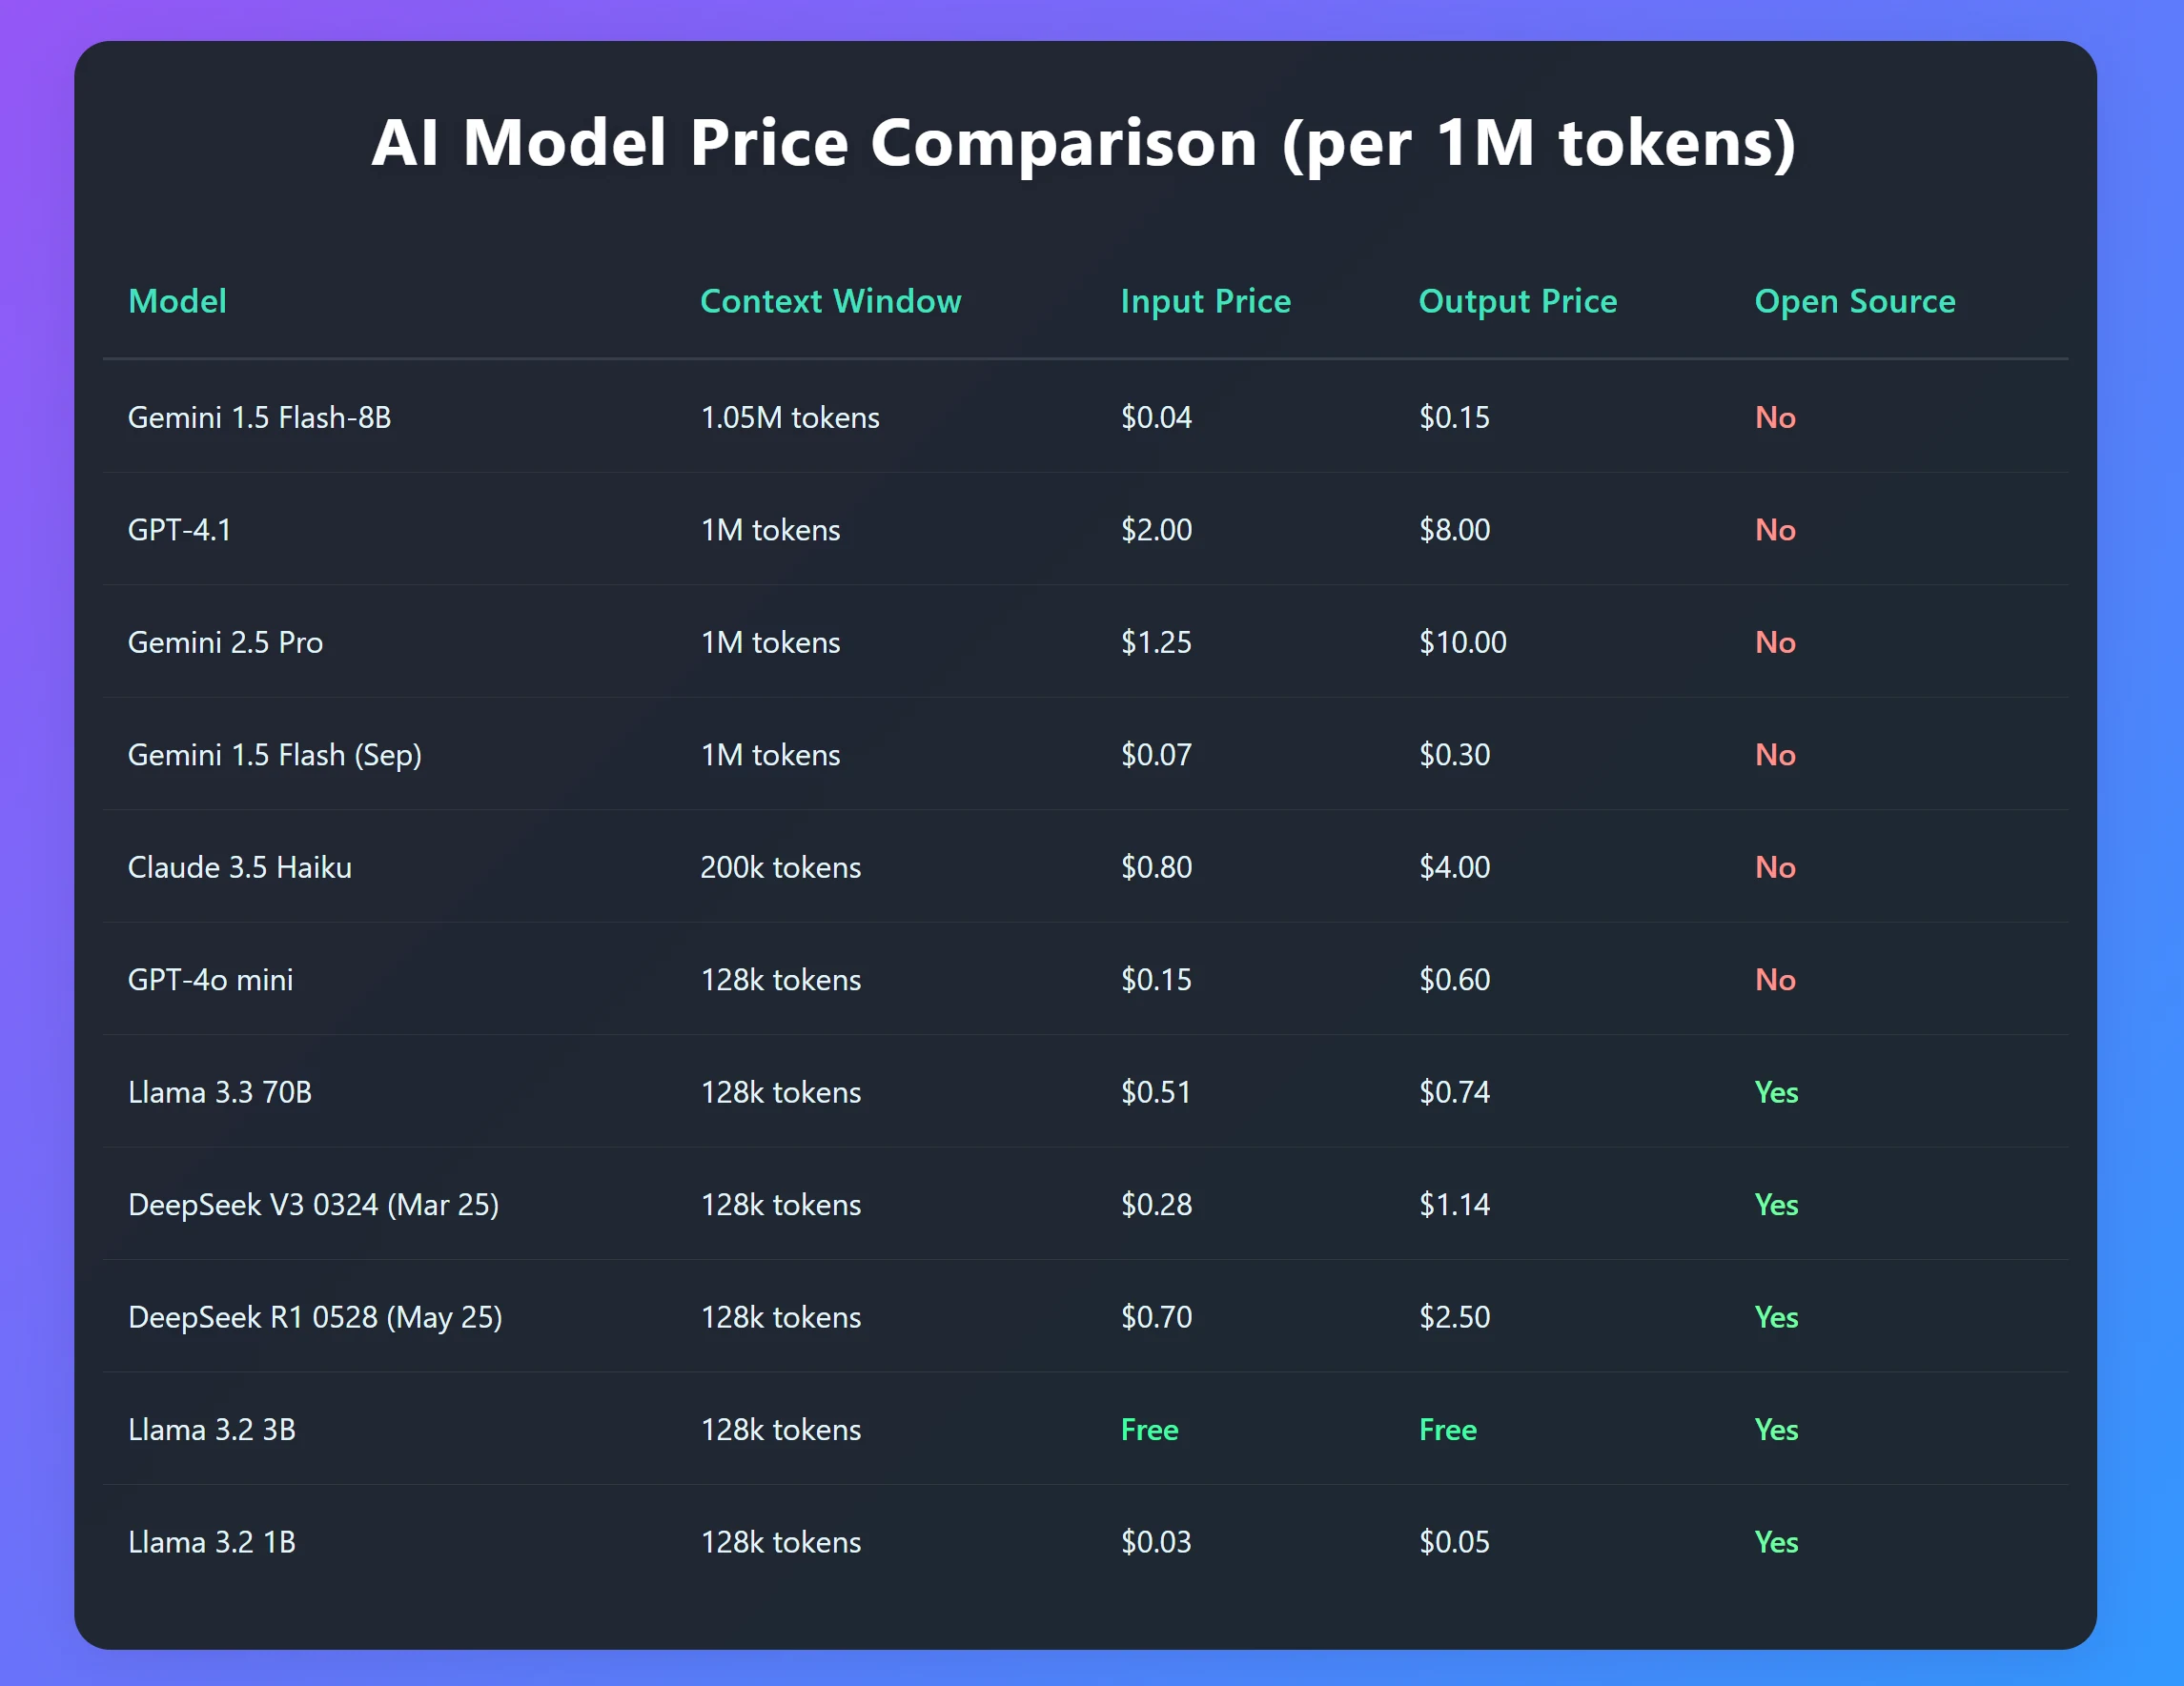Click the Gemini 2.5 Pro model name
This screenshot has height=1686, width=2184.
pos(225,642)
